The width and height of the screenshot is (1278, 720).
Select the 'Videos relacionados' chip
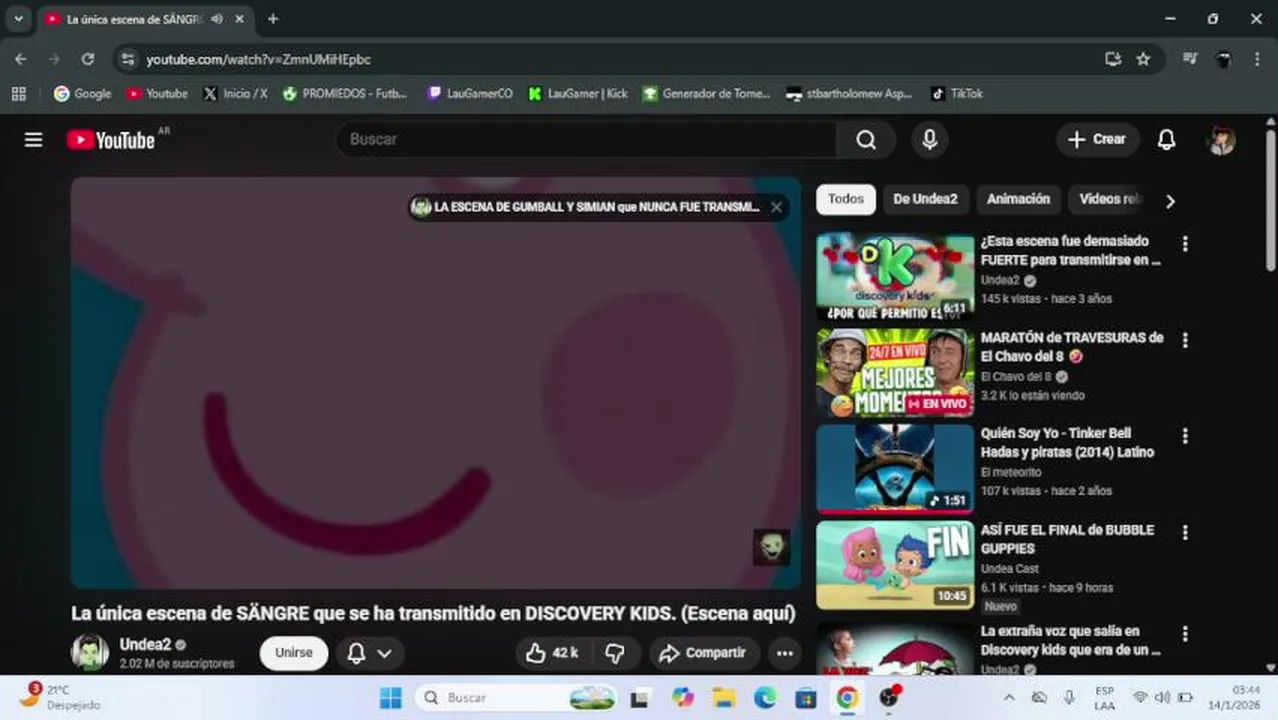click(x=1108, y=199)
